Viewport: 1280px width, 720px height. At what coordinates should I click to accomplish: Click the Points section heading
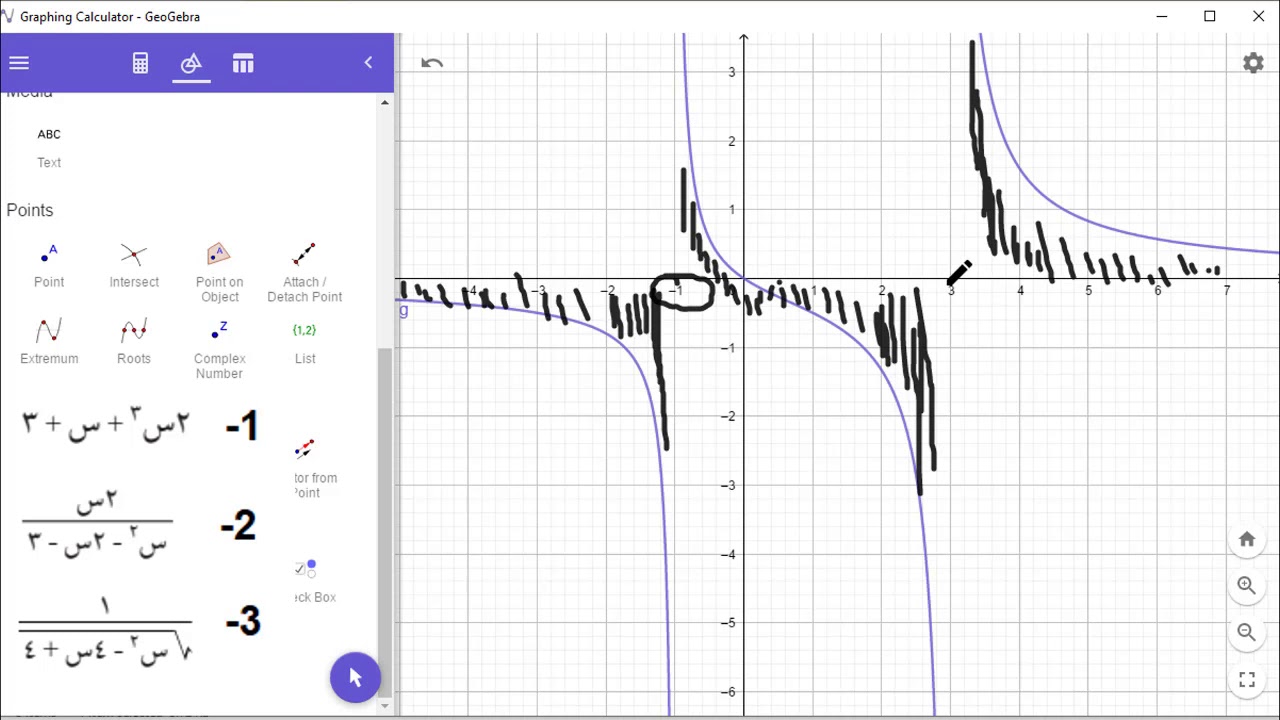(30, 210)
